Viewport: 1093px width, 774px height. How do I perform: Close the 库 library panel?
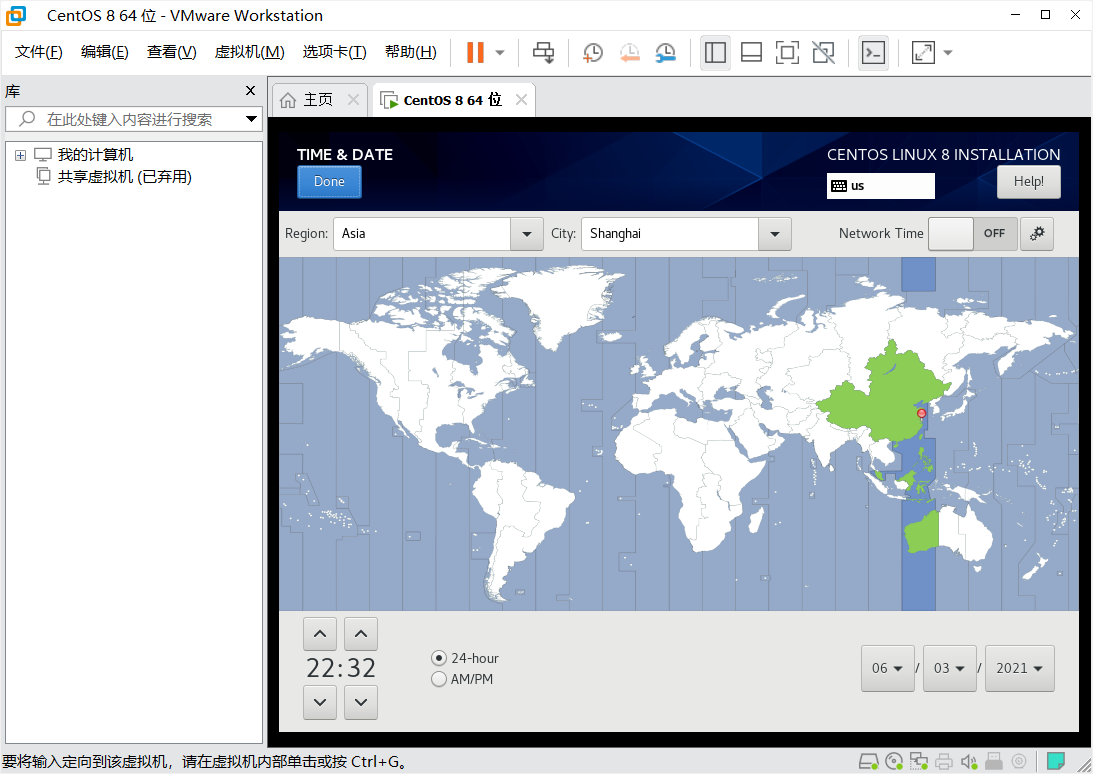click(x=250, y=91)
